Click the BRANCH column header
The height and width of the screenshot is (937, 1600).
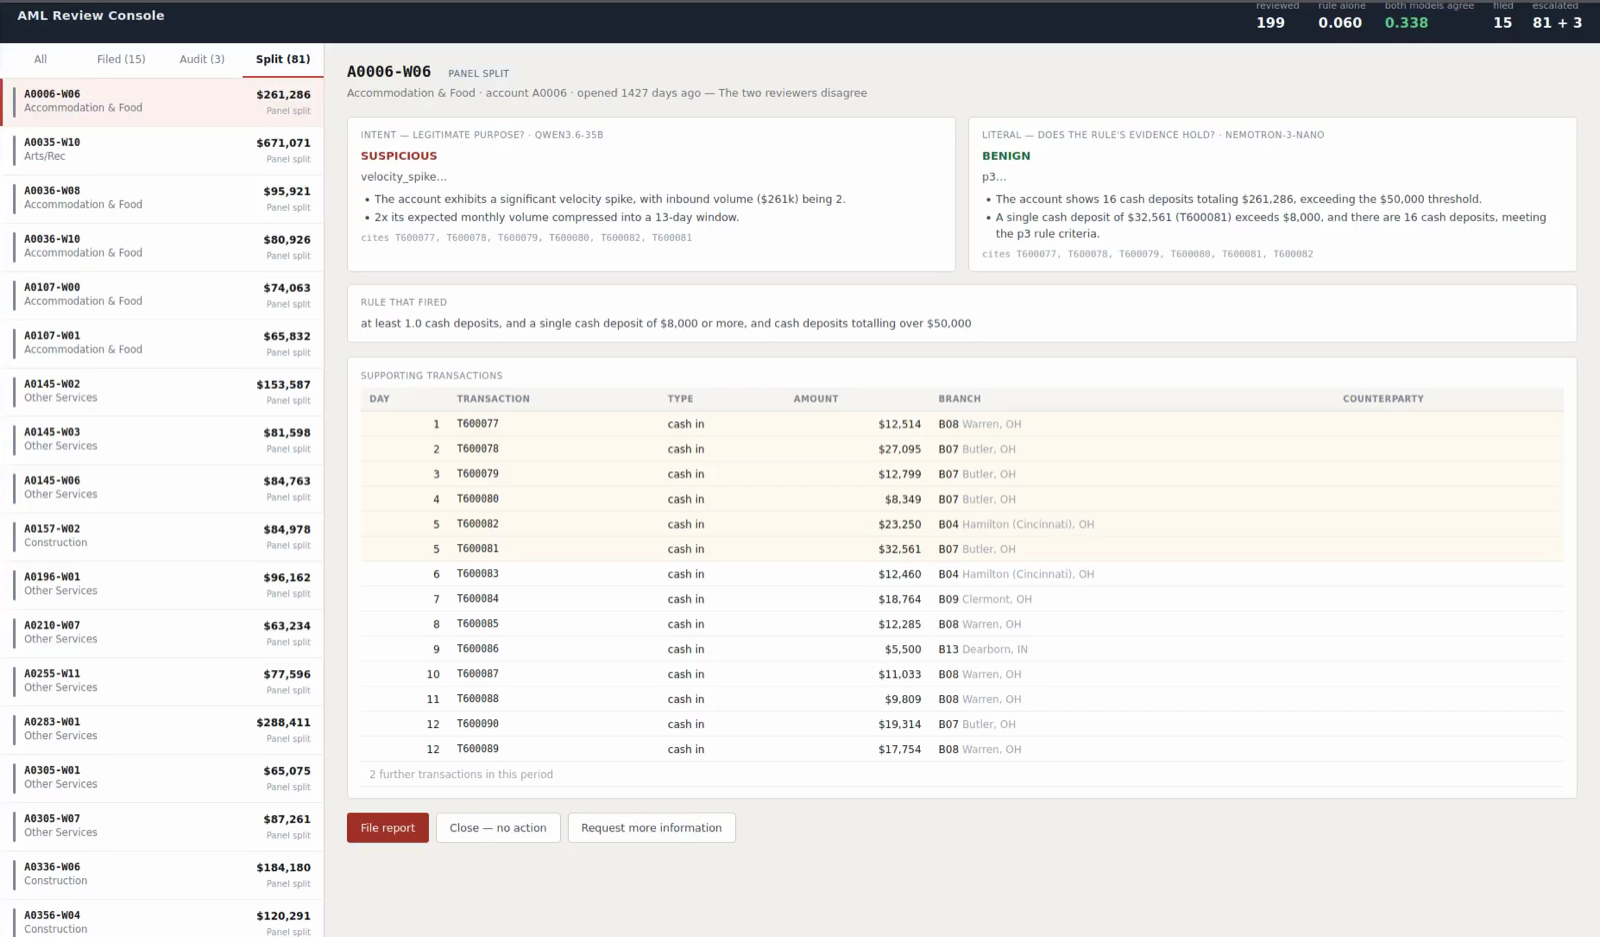(959, 399)
